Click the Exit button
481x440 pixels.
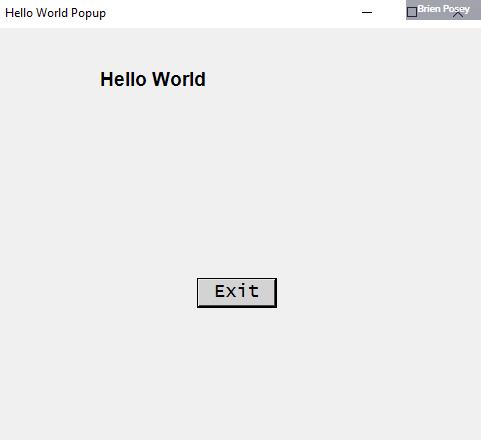click(237, 292)
